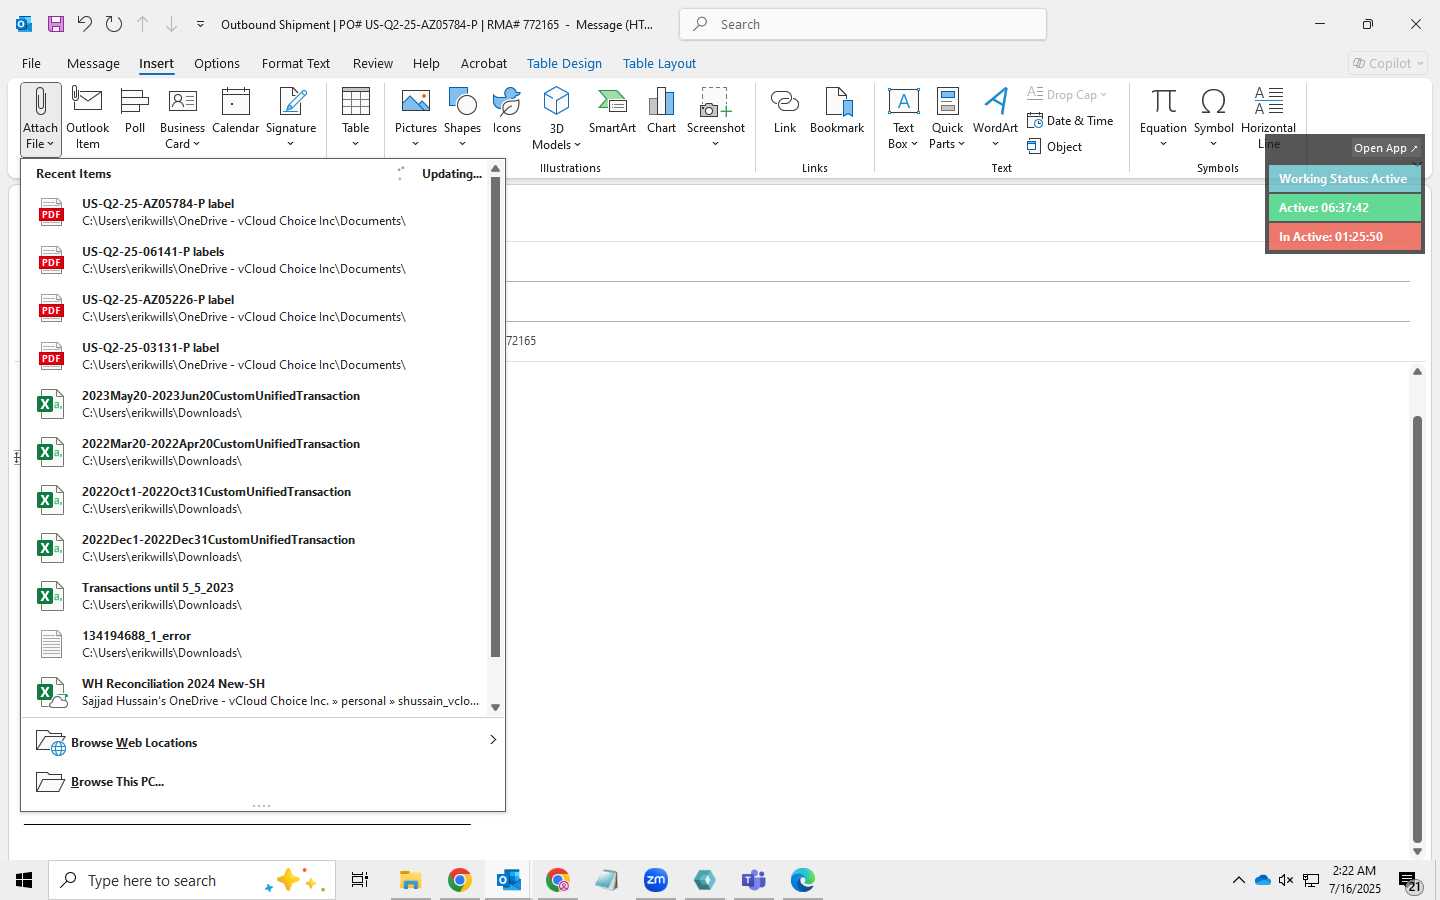The height and width of the screenshot is (900, 1440).
Task: Customize the Quick Access Toolbar
Action: pos(200,24)
